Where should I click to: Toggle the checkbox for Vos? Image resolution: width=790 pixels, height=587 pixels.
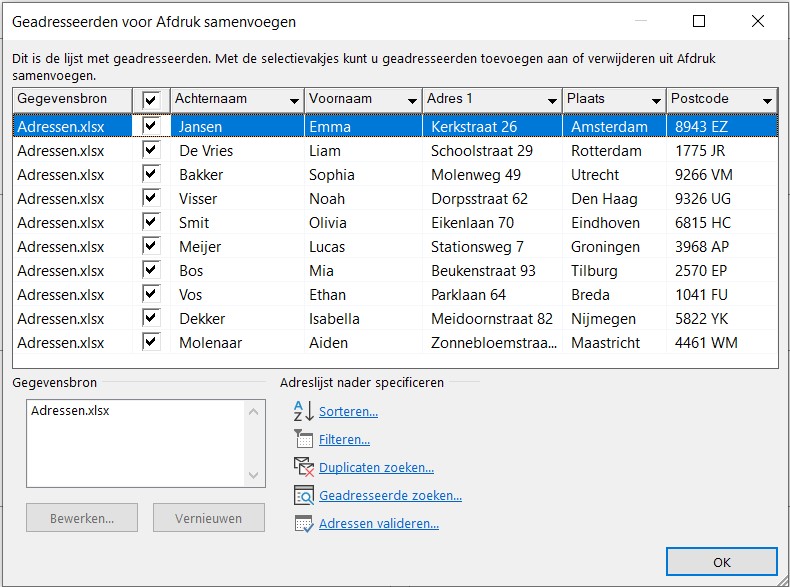click(x=151, y=294)
